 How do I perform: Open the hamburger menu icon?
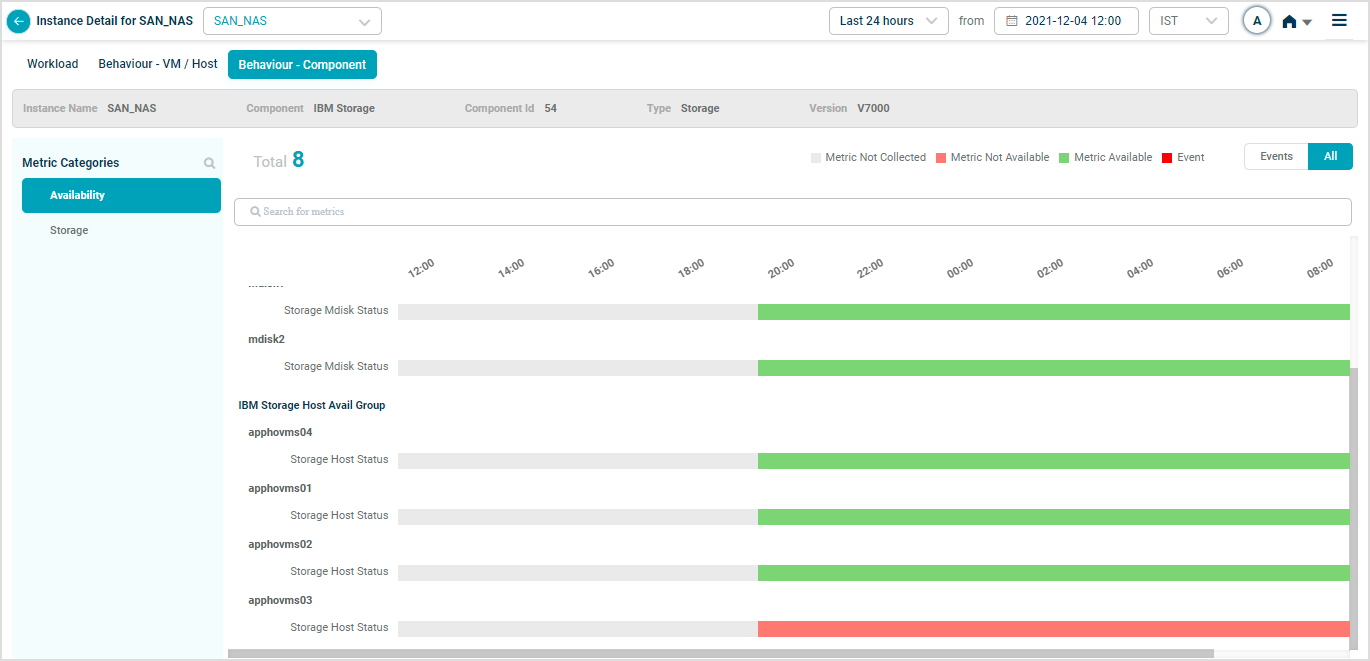tap(1339, 20)
